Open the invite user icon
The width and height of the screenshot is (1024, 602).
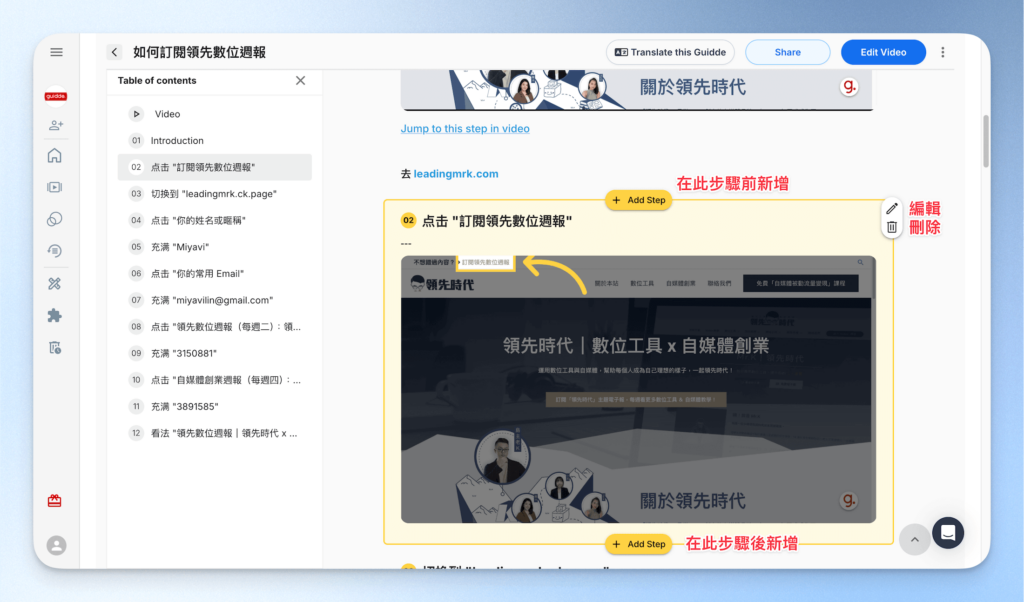[56, 125]
